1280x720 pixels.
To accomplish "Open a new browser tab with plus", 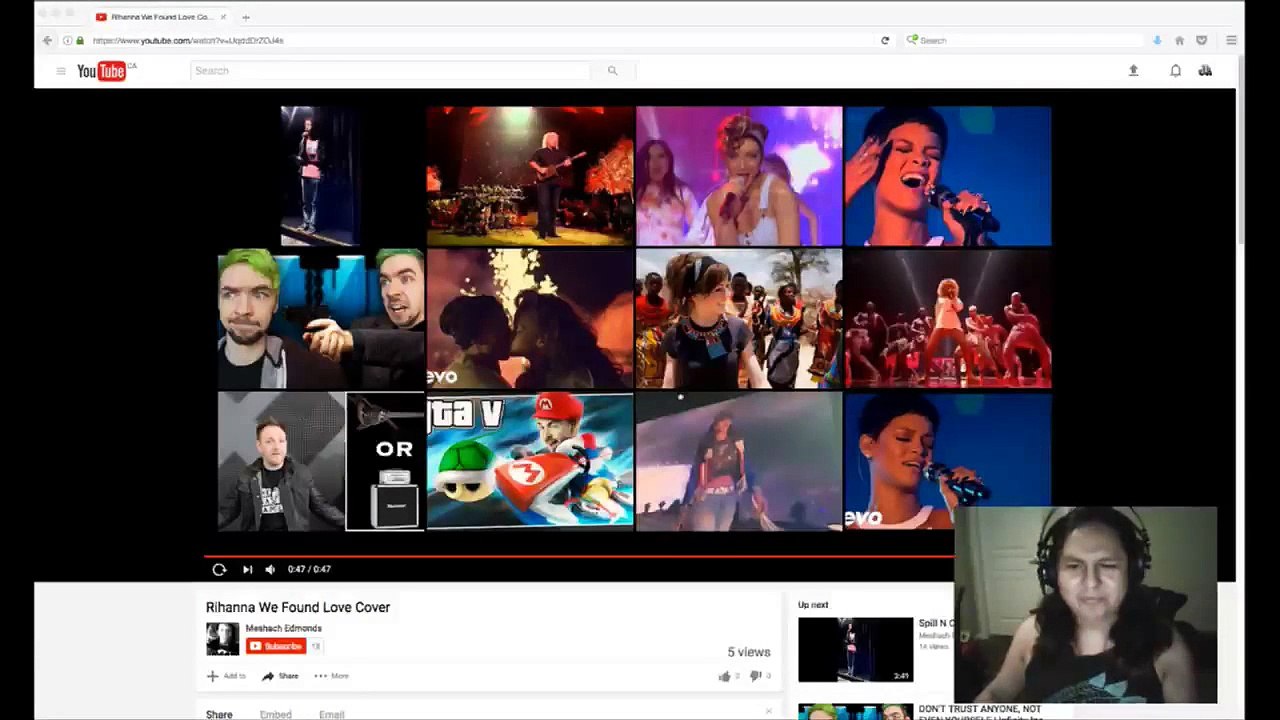I will click(246, 17).
